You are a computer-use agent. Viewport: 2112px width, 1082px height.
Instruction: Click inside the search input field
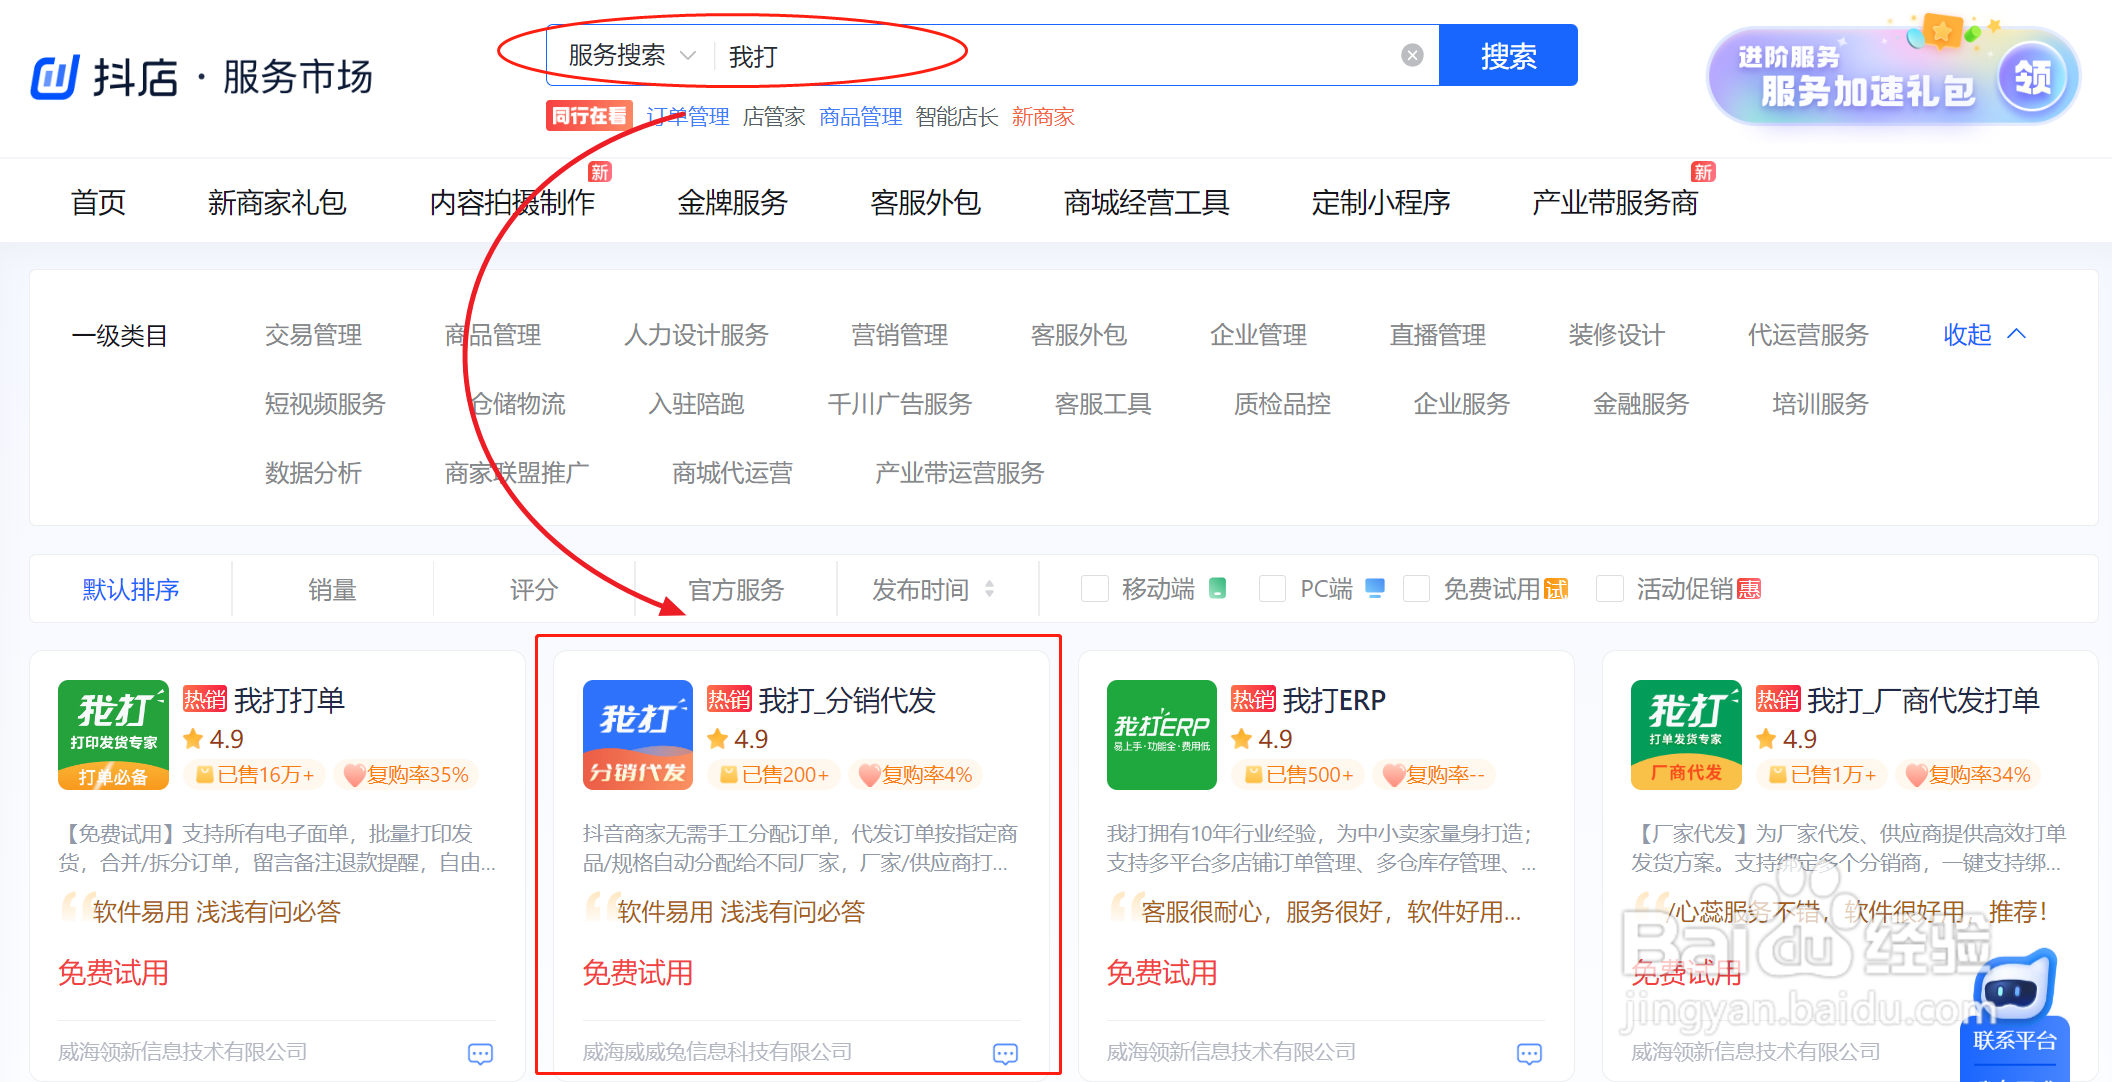tap(1060, 55)
